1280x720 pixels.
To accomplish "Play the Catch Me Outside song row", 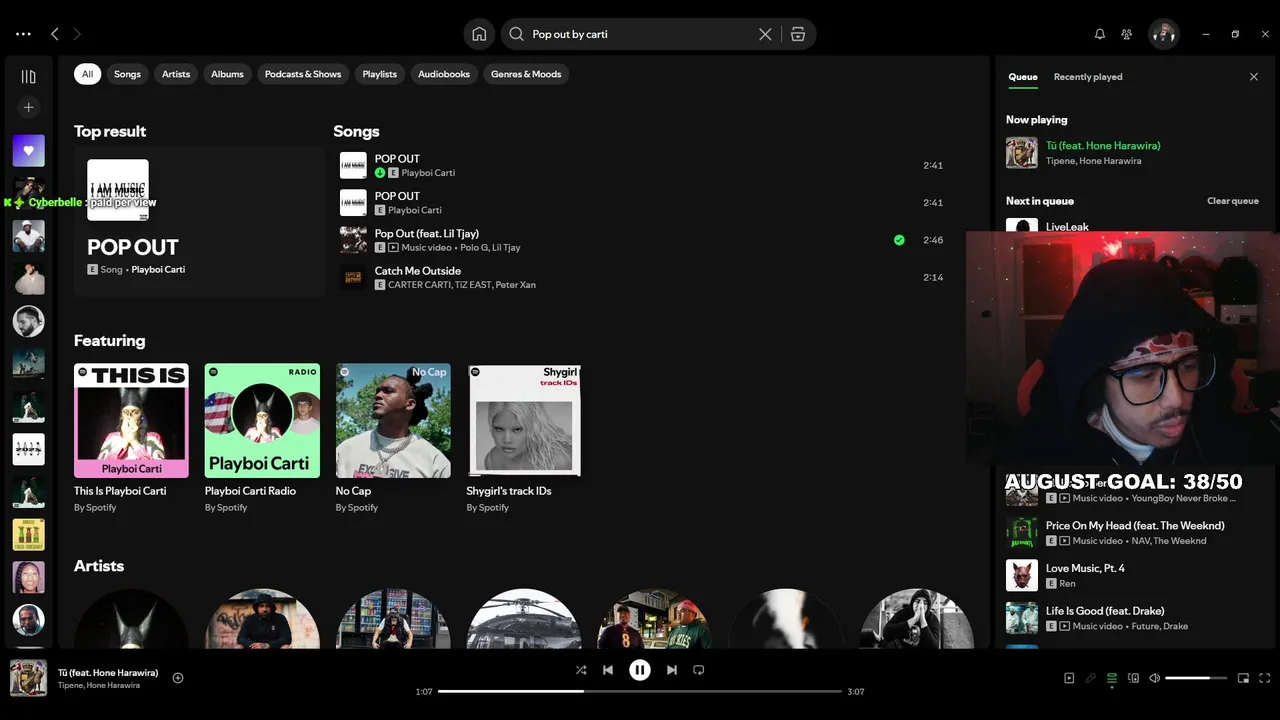I will tap(643, 277).
